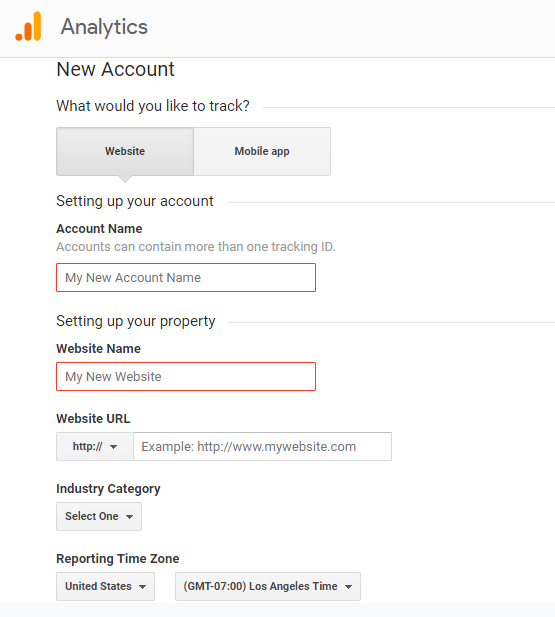Select the Website tracking tab
The width and height of the screenshot is (555, 617).
[125, 151]
